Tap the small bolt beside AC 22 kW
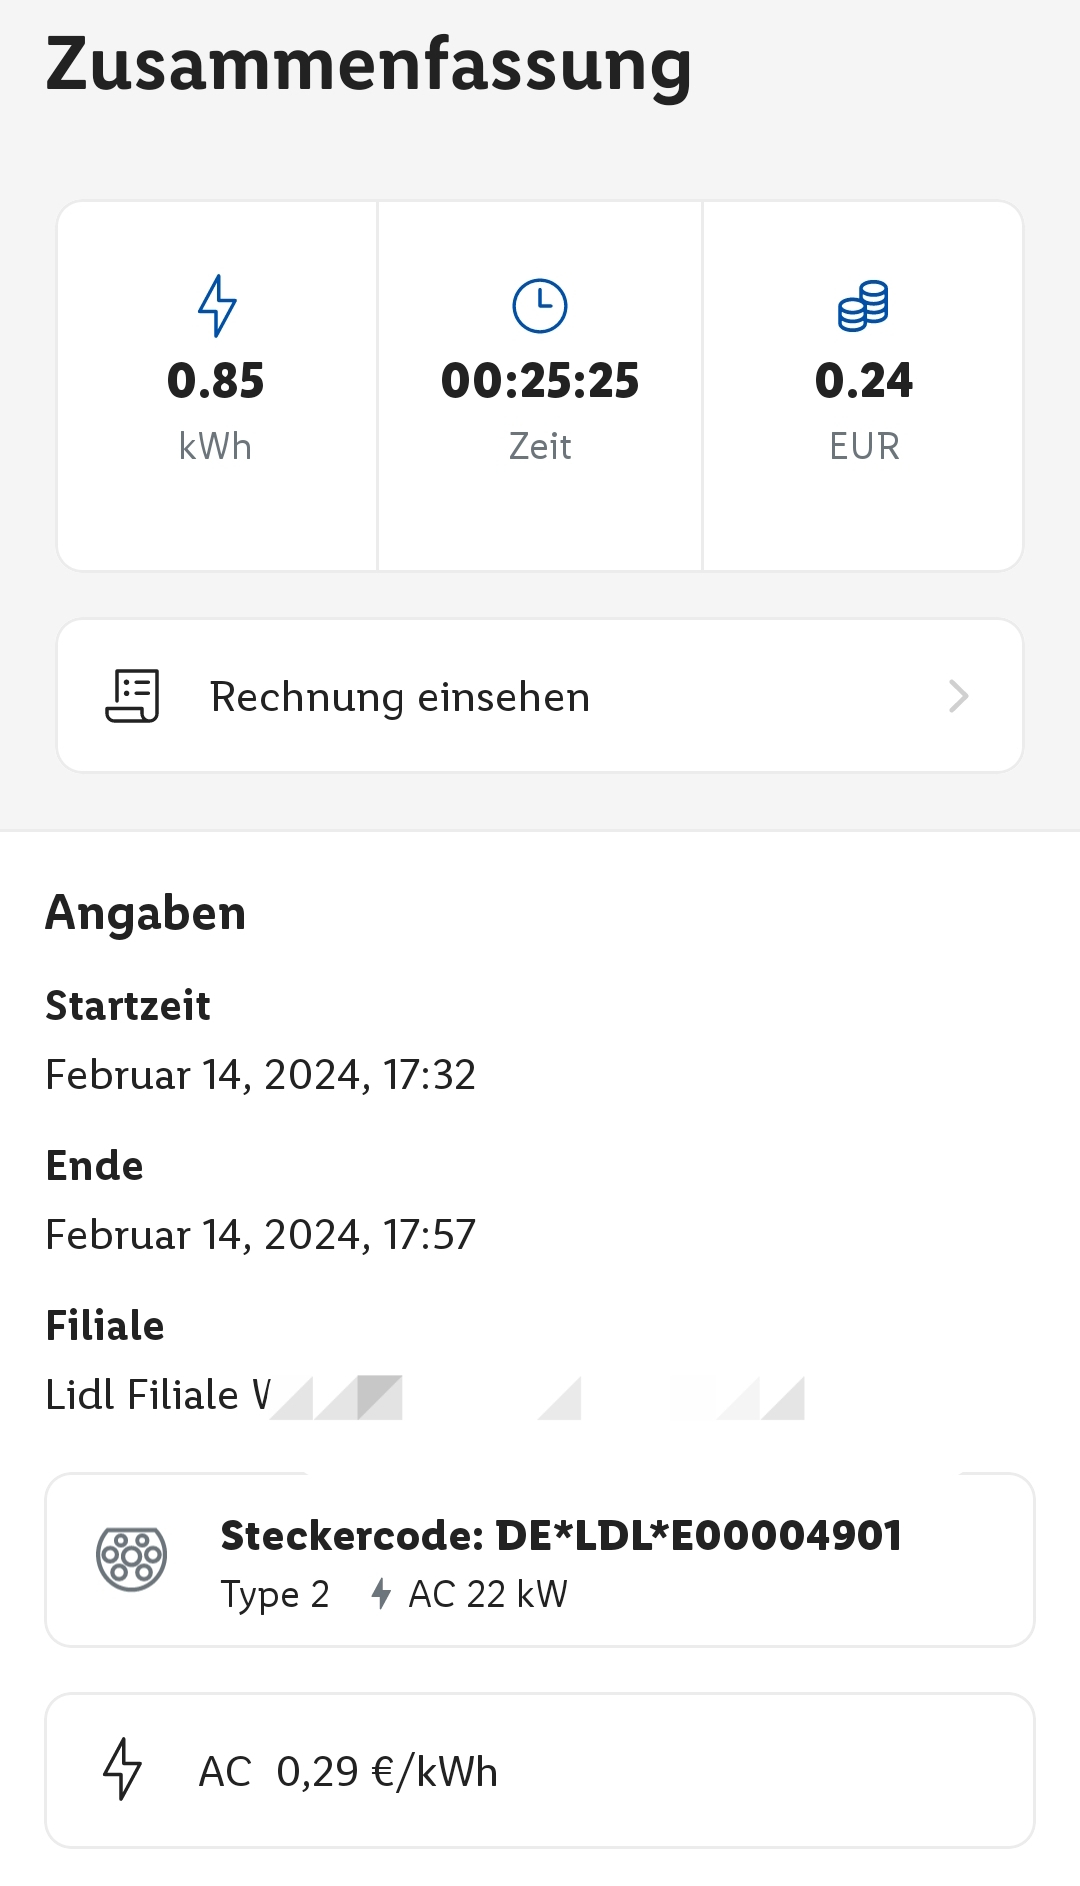This screenshot has width=1080, height=1886. click(381, 1593)
